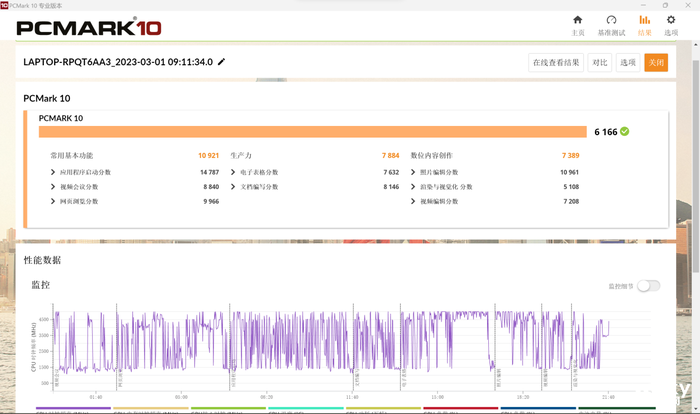Open the 选项 settings gear icon

pyautogui.click(x=671, y=20)
